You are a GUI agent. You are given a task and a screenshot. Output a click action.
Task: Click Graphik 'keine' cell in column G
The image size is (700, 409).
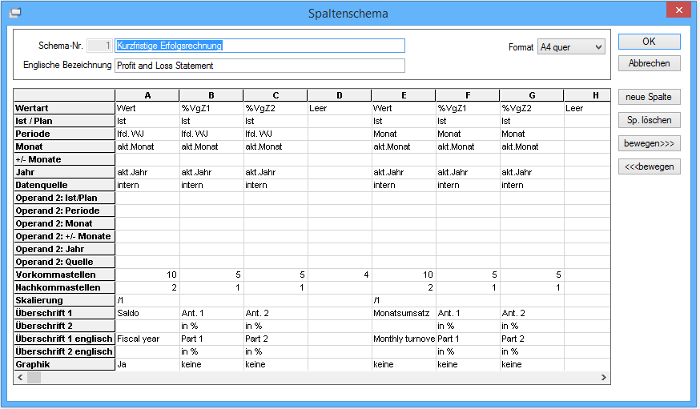pyautogui.click(x=532, y=364)
